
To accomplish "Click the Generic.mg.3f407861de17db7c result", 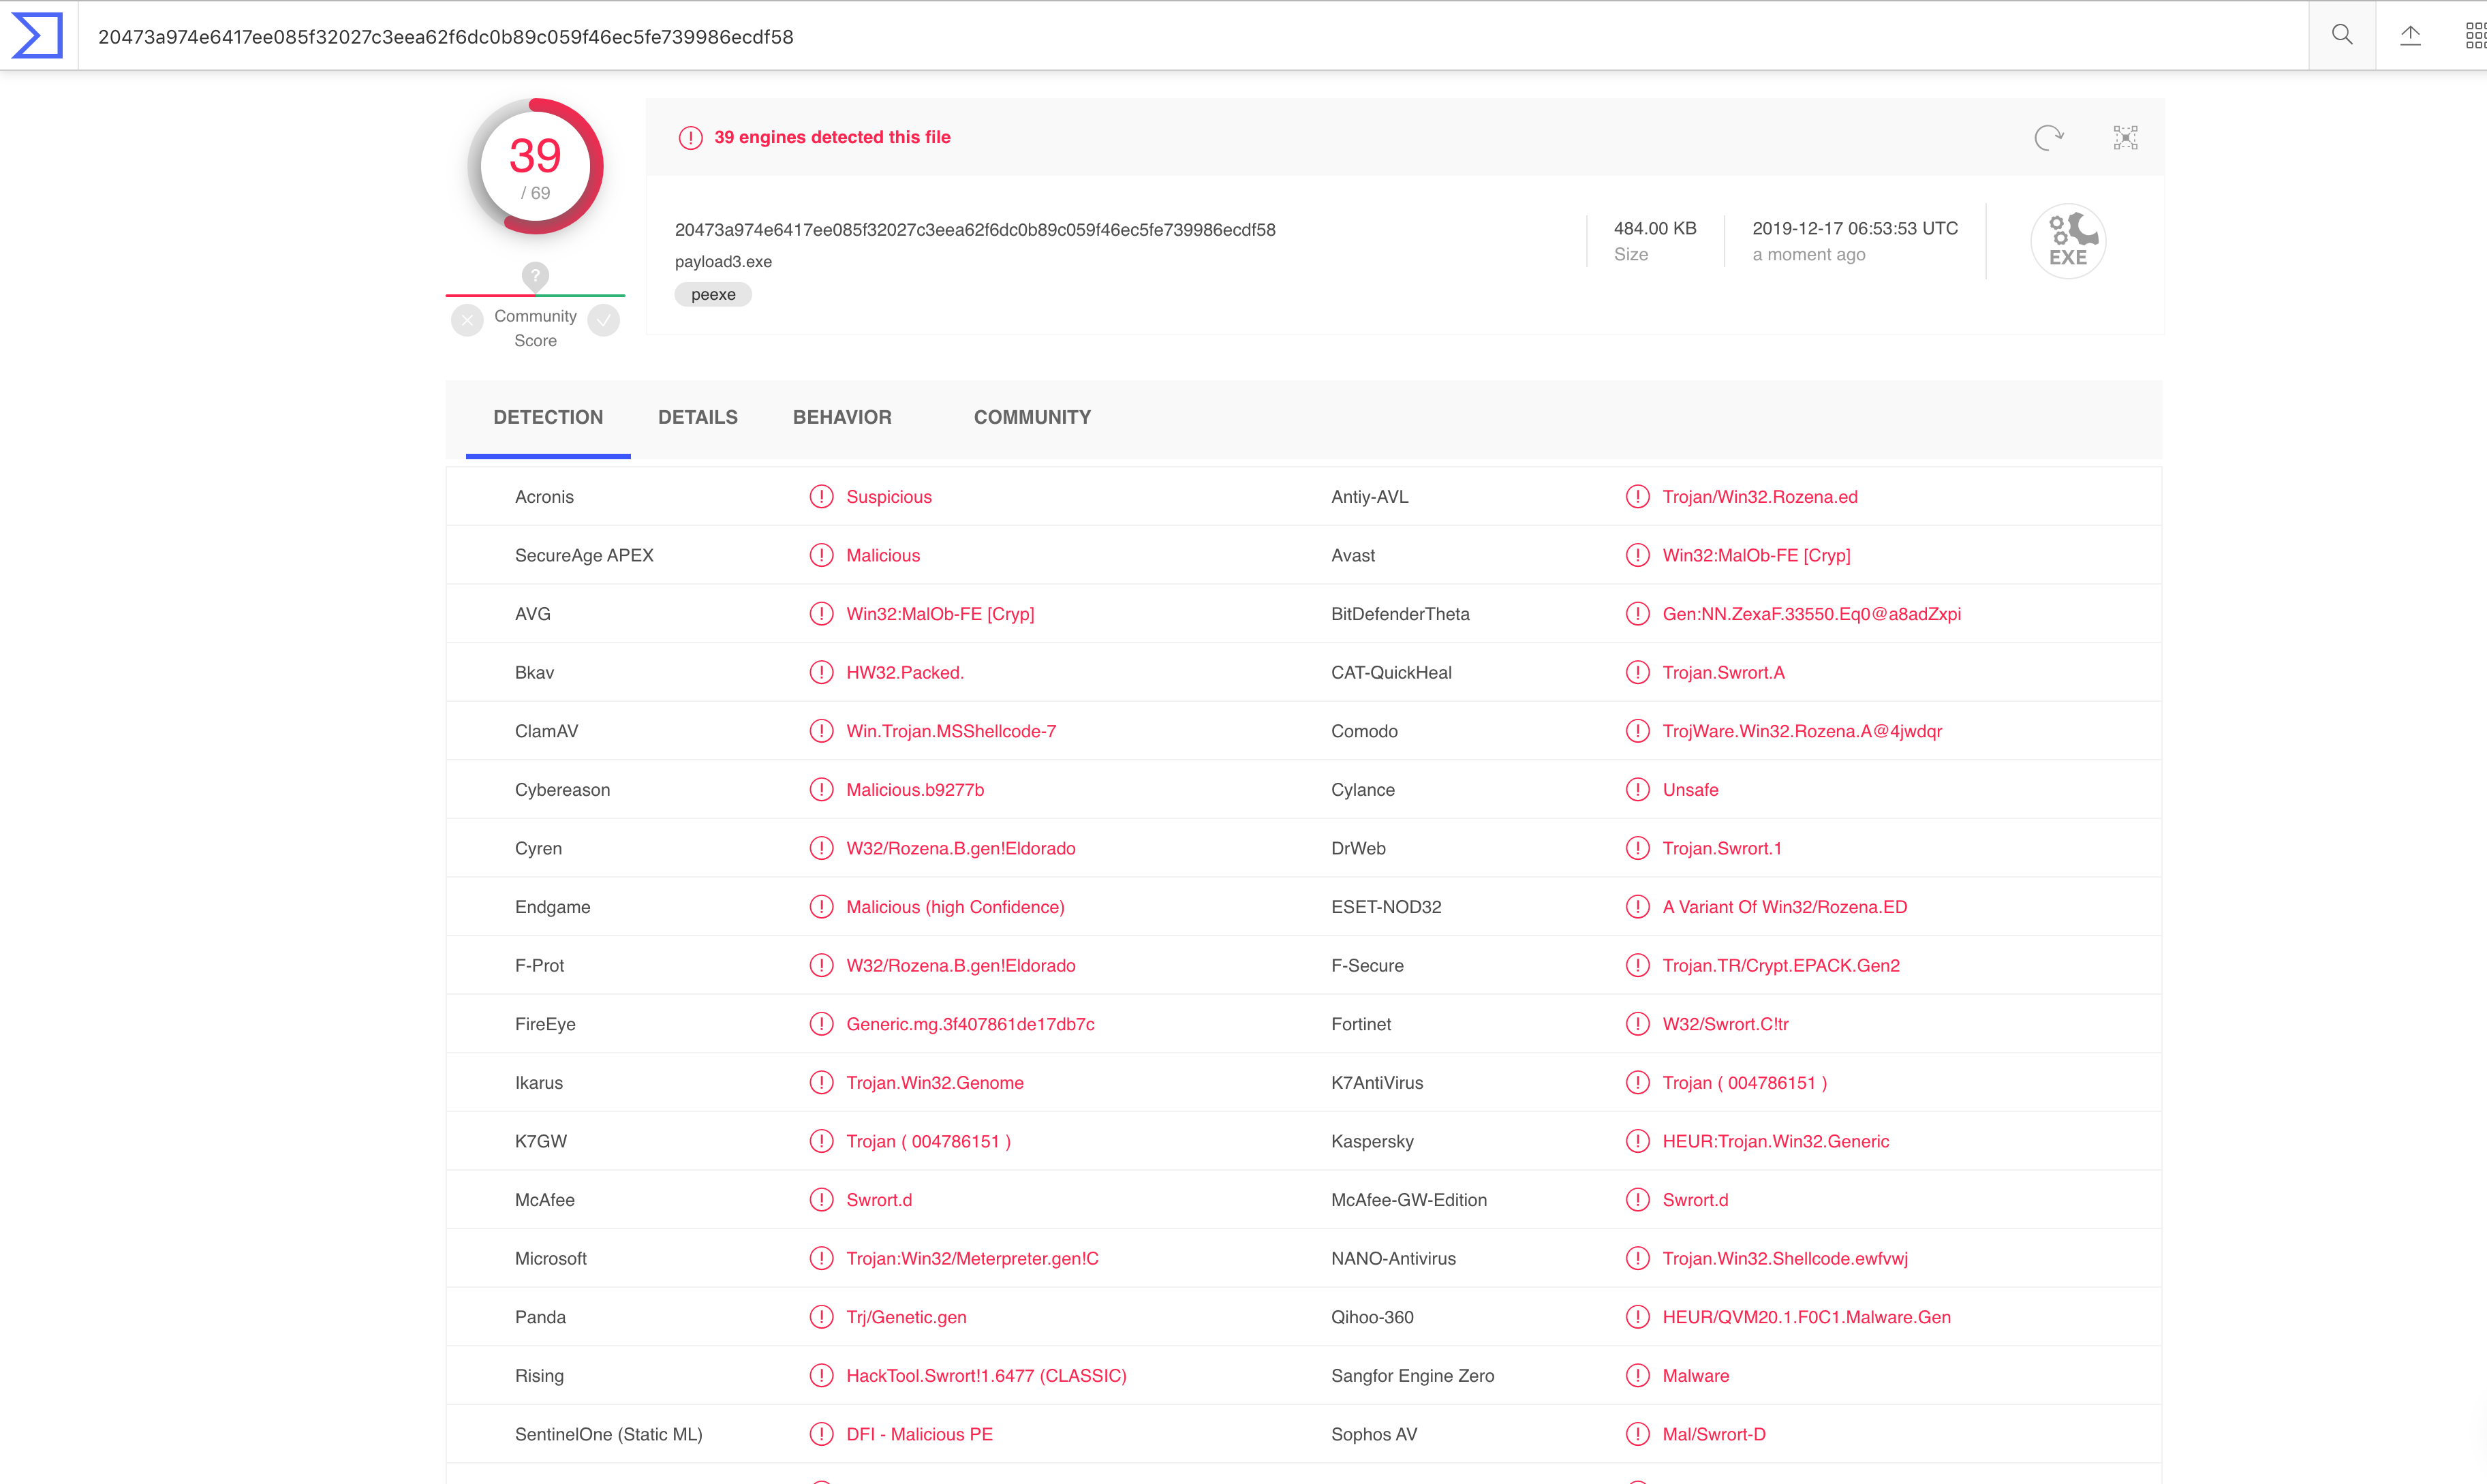I will (x=970, y=1024).
